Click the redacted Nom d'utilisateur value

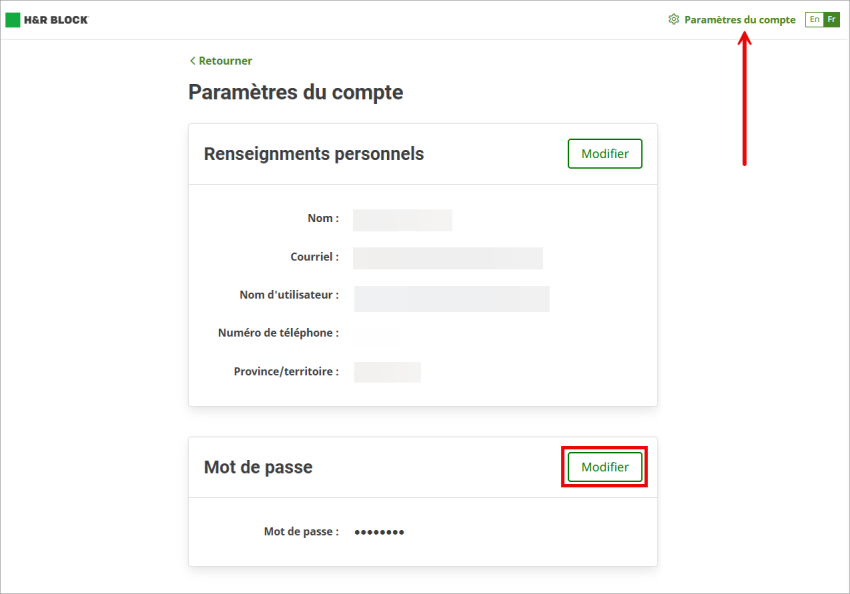(451, 298)
